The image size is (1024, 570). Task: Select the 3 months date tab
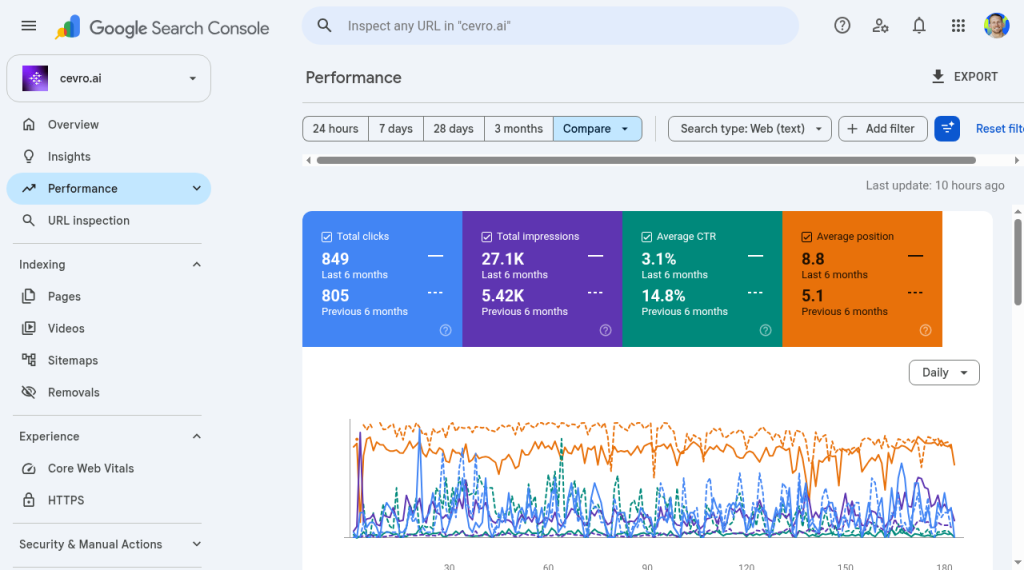[519, 129]
